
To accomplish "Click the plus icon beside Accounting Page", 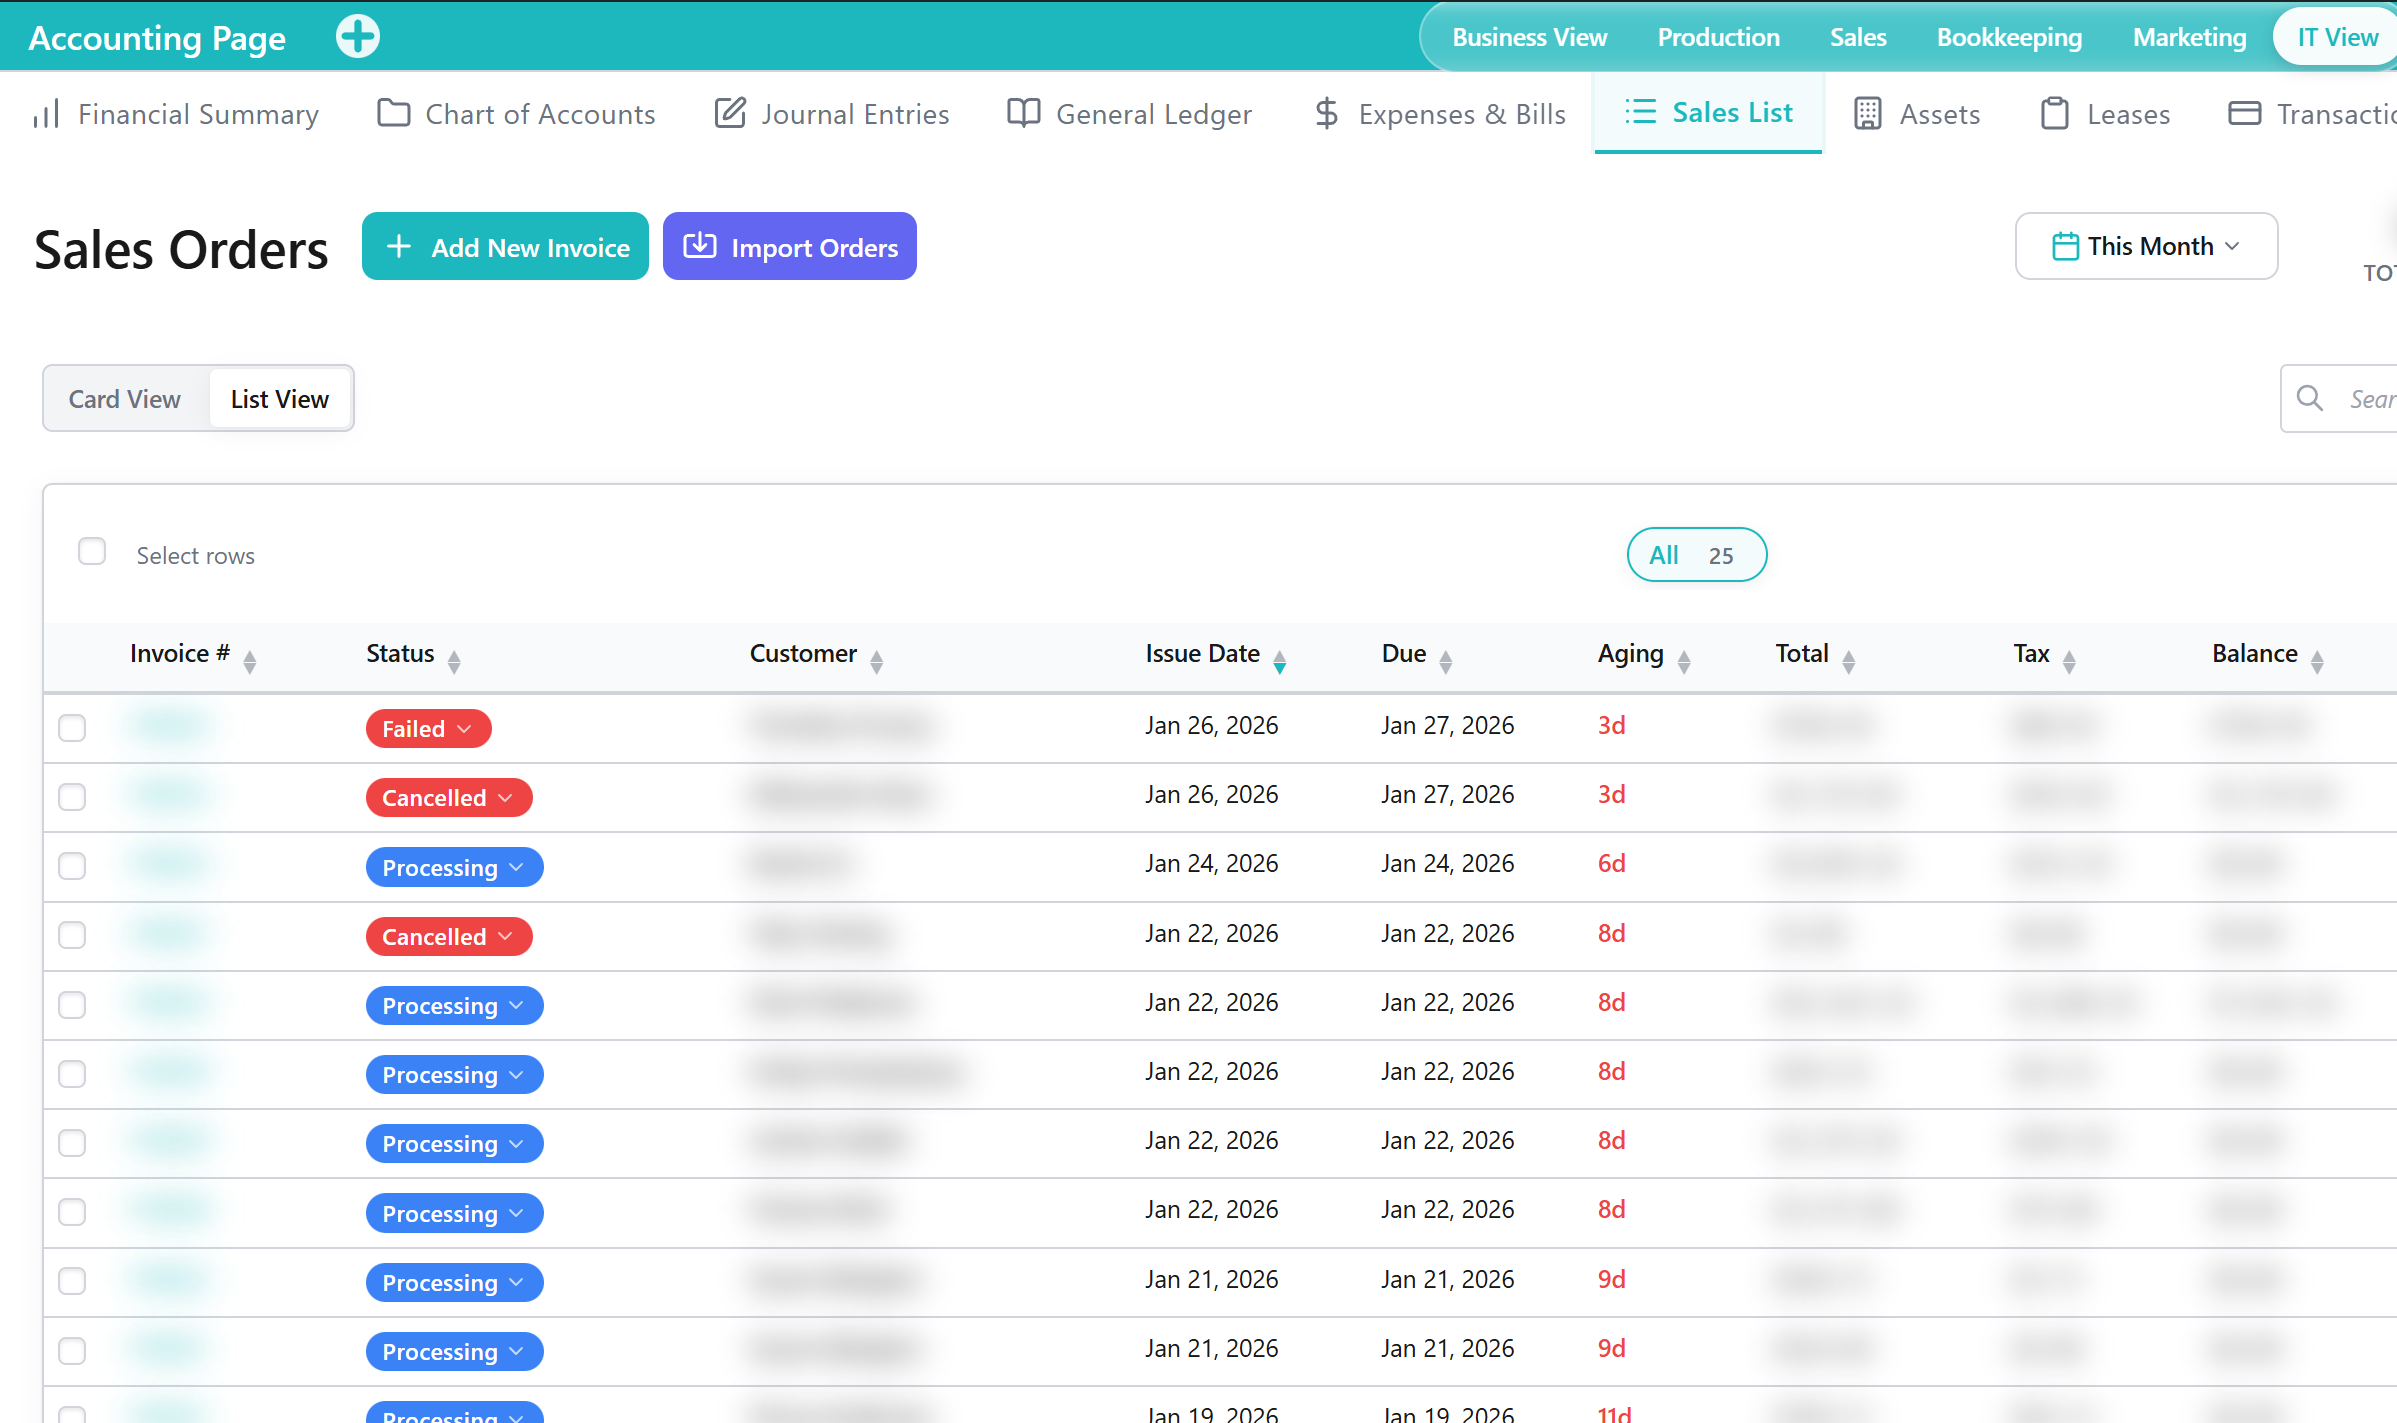I will [x=357, y=37].
